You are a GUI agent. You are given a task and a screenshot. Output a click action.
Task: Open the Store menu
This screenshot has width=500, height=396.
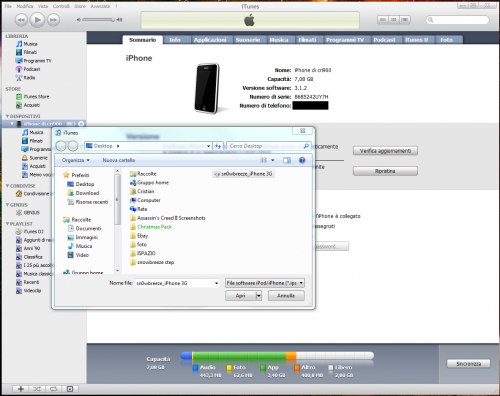(x=80, y=6)
